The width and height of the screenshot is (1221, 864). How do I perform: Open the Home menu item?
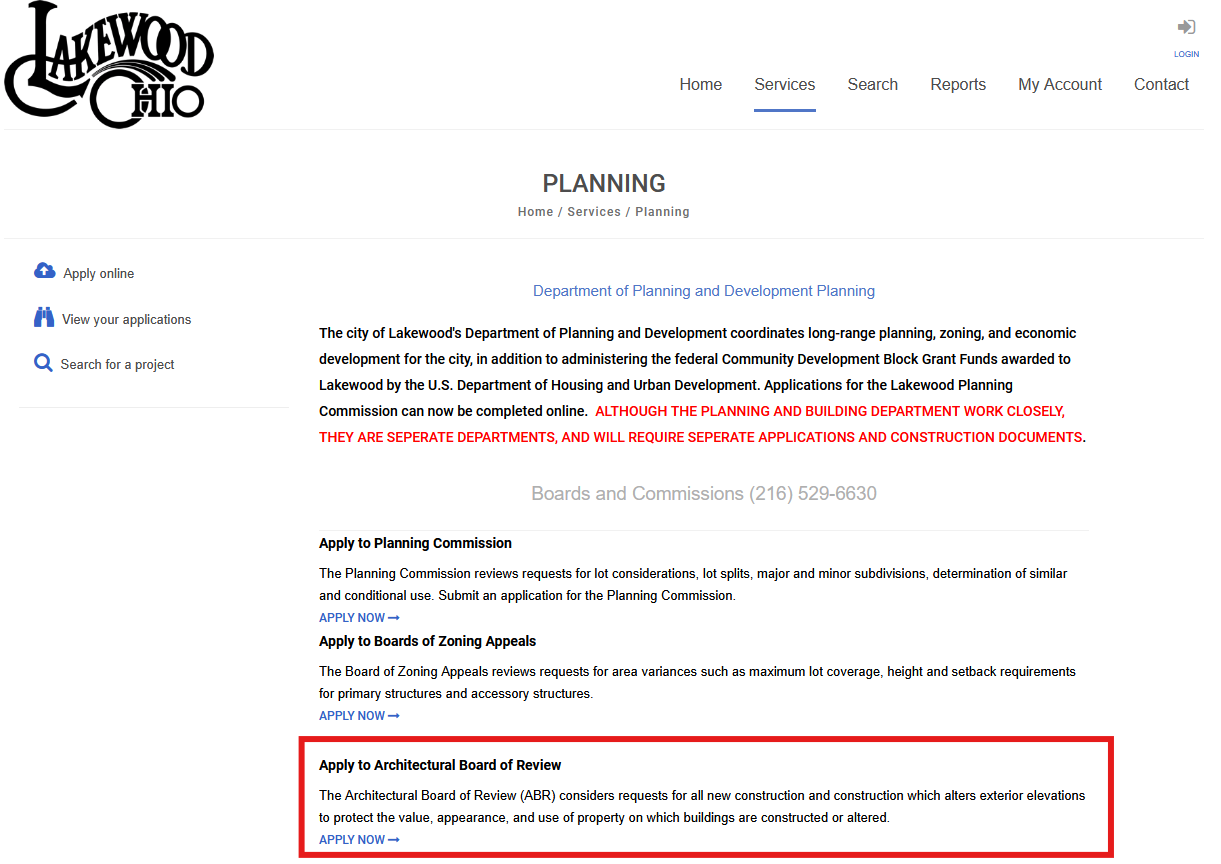(701, 85)
